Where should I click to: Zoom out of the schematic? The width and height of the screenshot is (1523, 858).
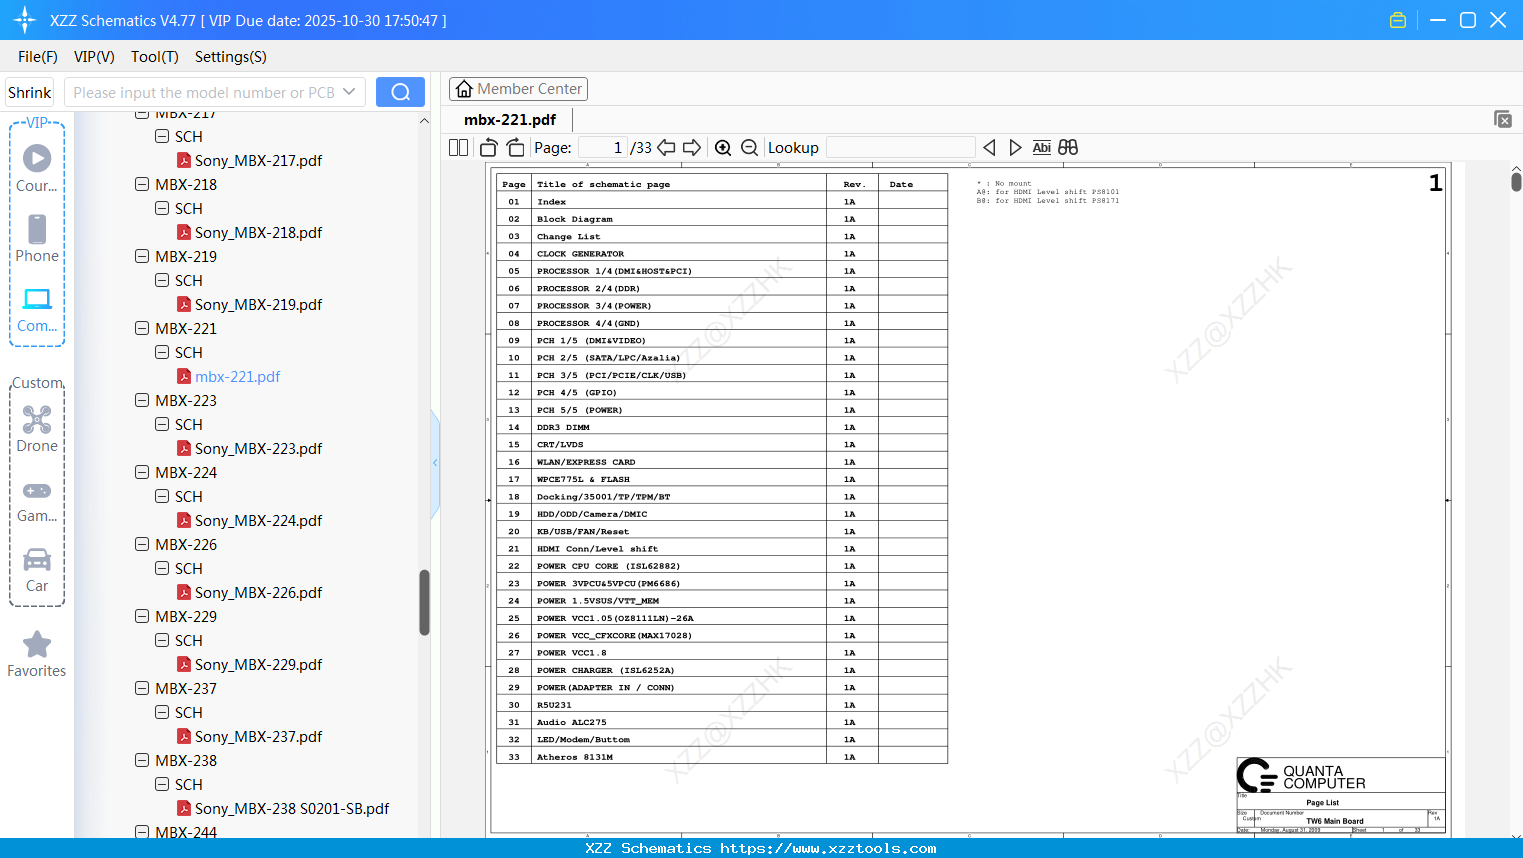[x=750, y=148]
